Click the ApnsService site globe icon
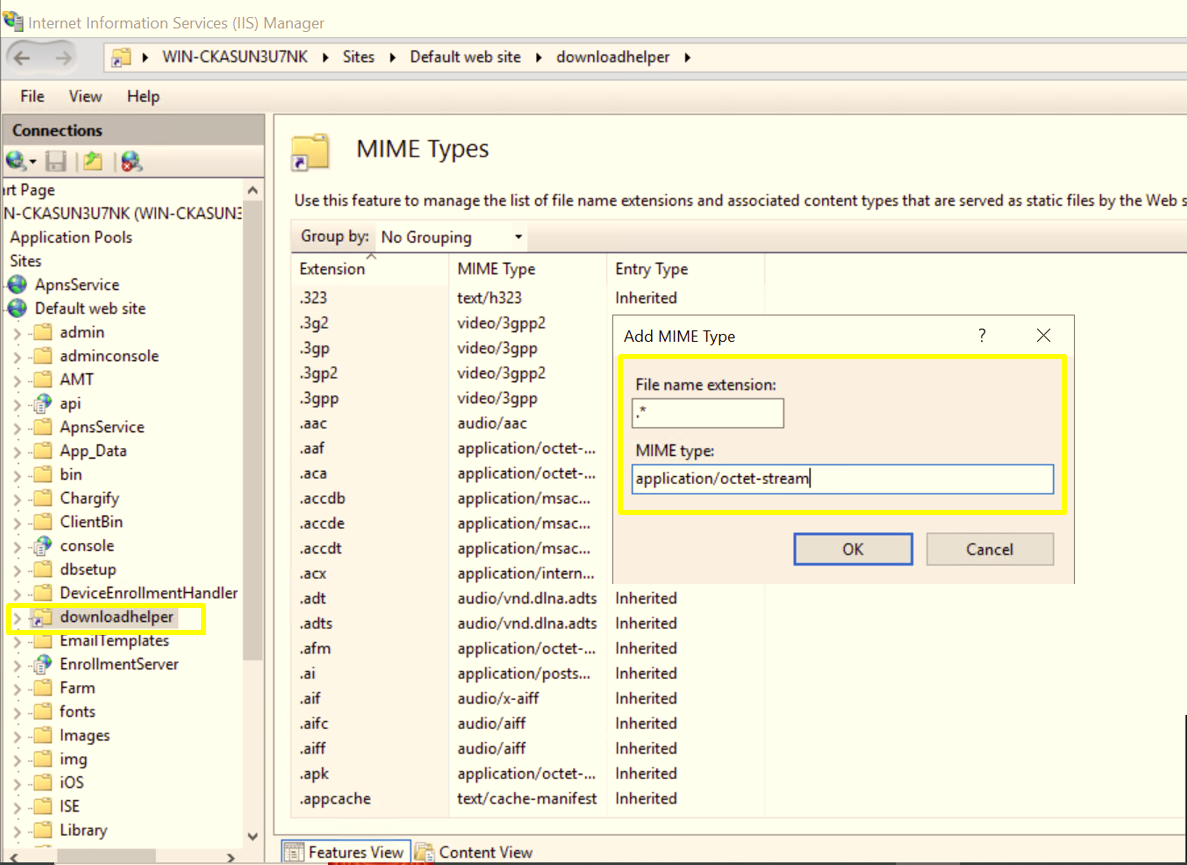1187x865 pixels. tap(18, 285)
